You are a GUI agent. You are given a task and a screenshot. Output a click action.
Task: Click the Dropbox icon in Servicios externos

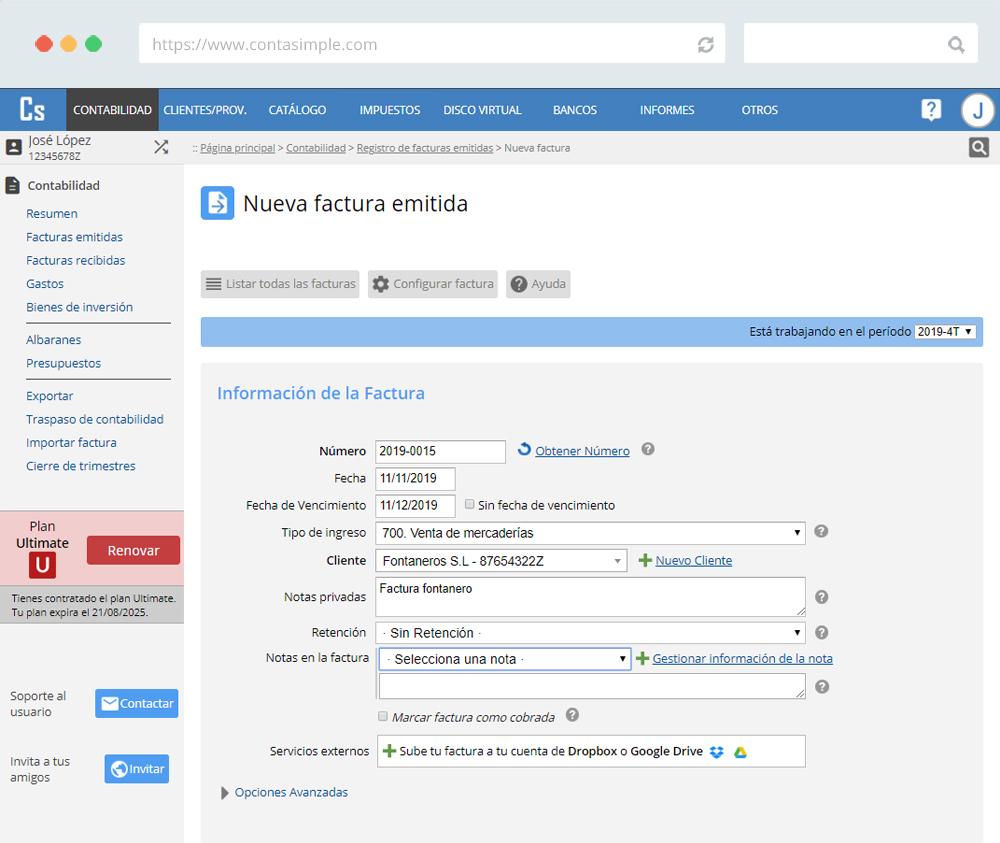(716, 751)
